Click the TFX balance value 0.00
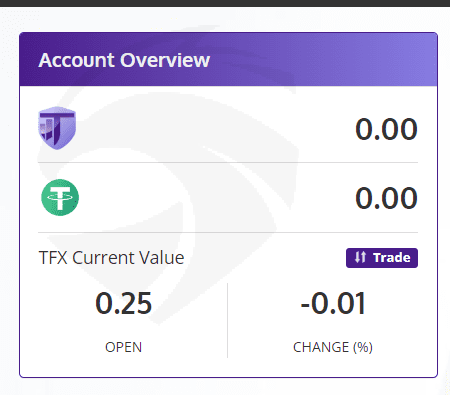Image resolution: width=450 pixels, height=395 pixels. [386, 129]
